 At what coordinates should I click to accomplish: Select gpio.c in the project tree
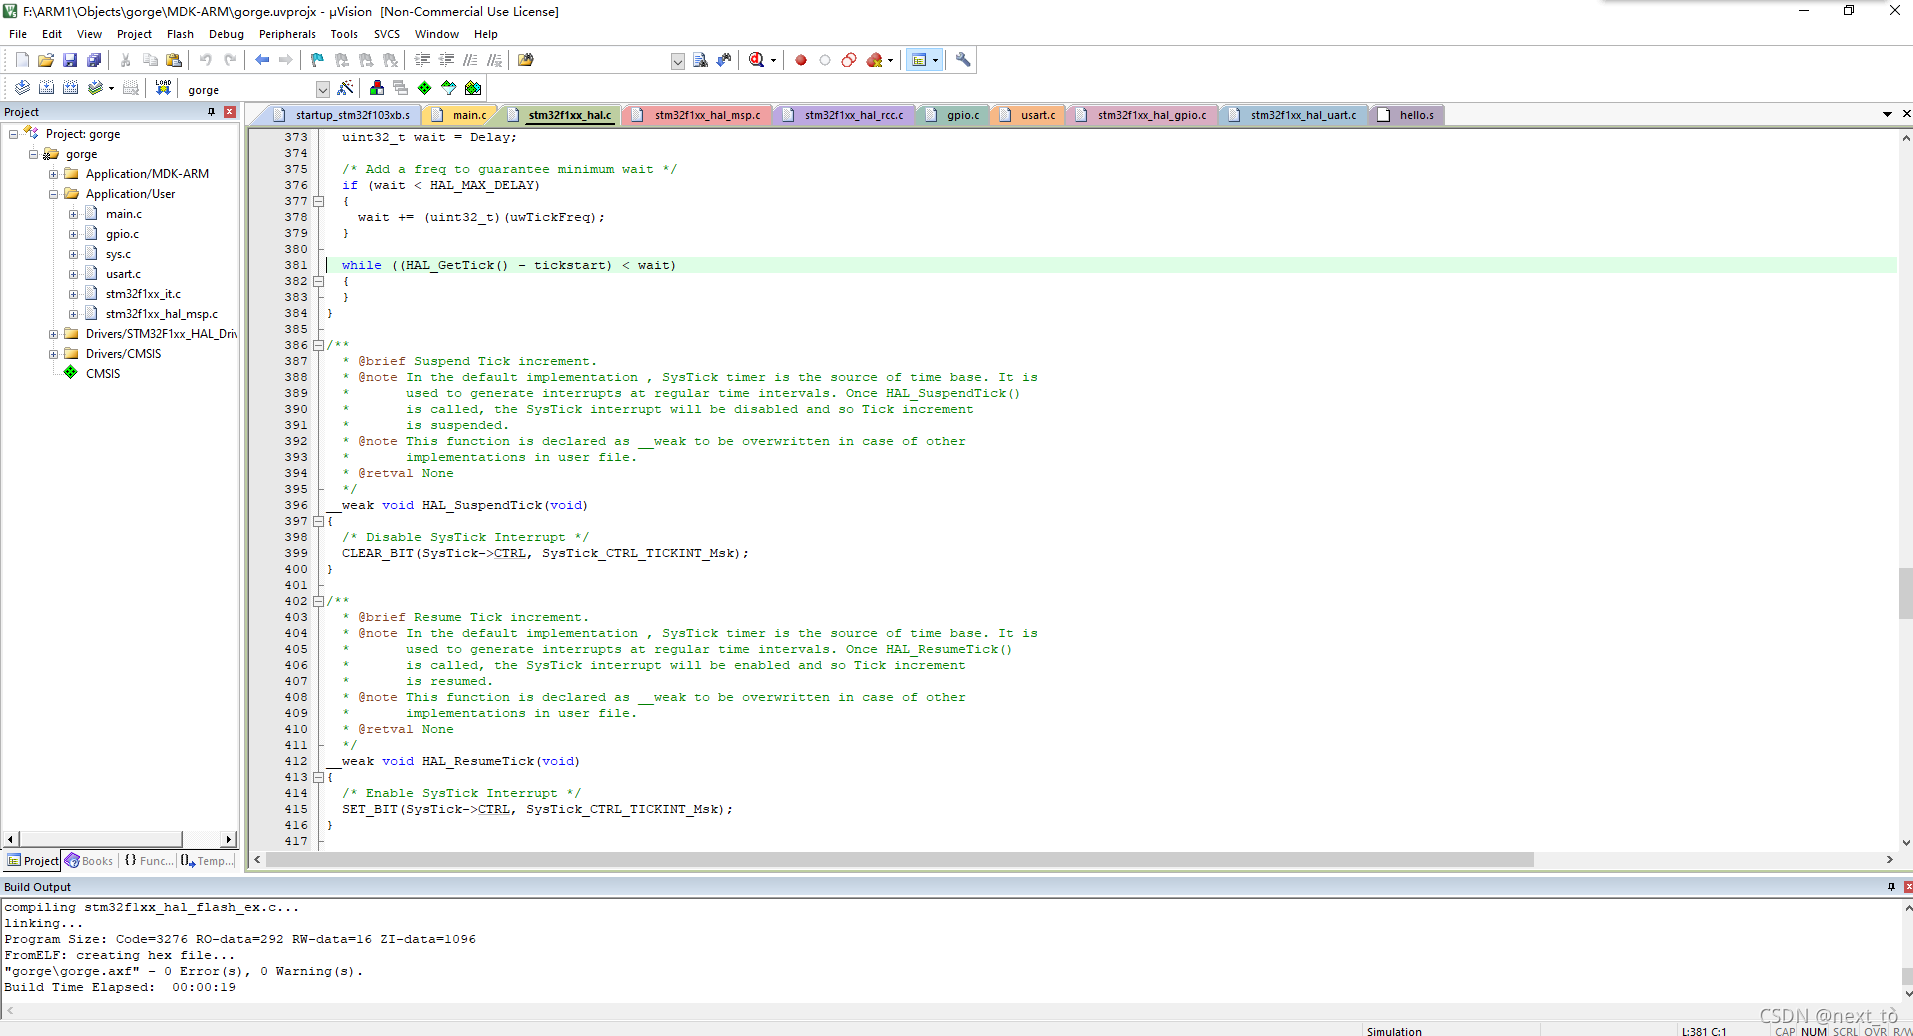(x=122, y=234)
